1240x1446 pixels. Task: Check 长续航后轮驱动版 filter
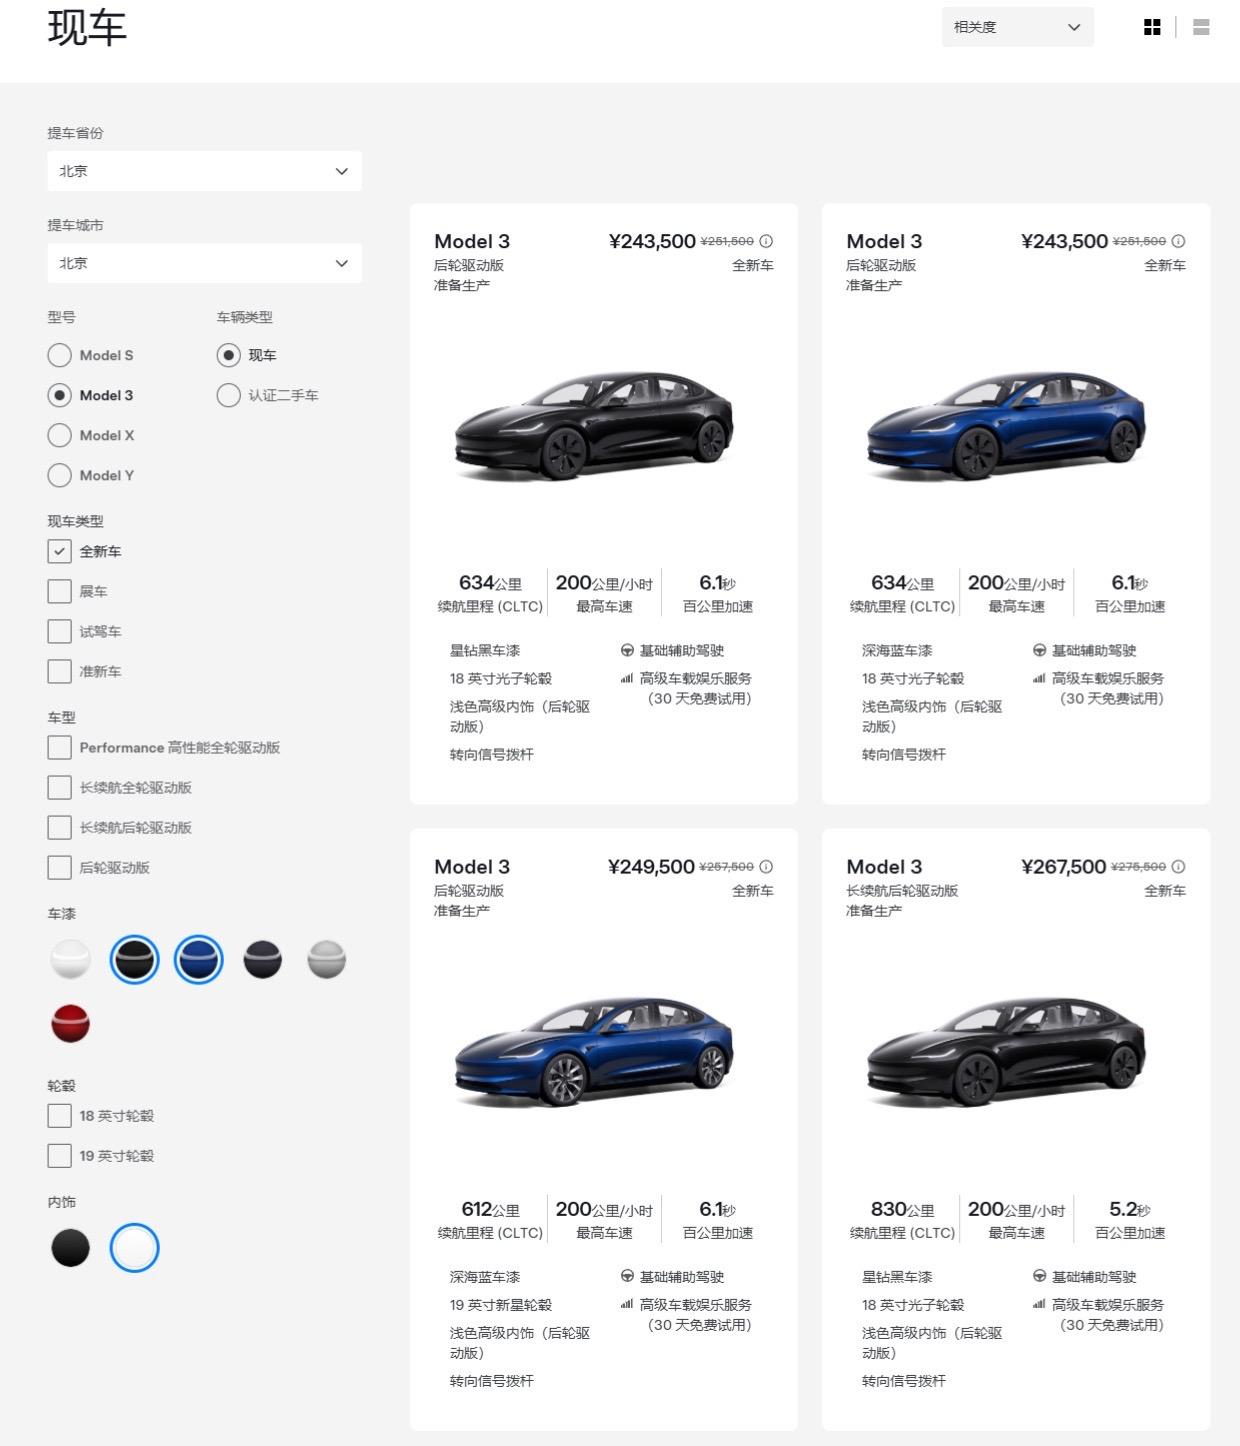coord(59,827)
